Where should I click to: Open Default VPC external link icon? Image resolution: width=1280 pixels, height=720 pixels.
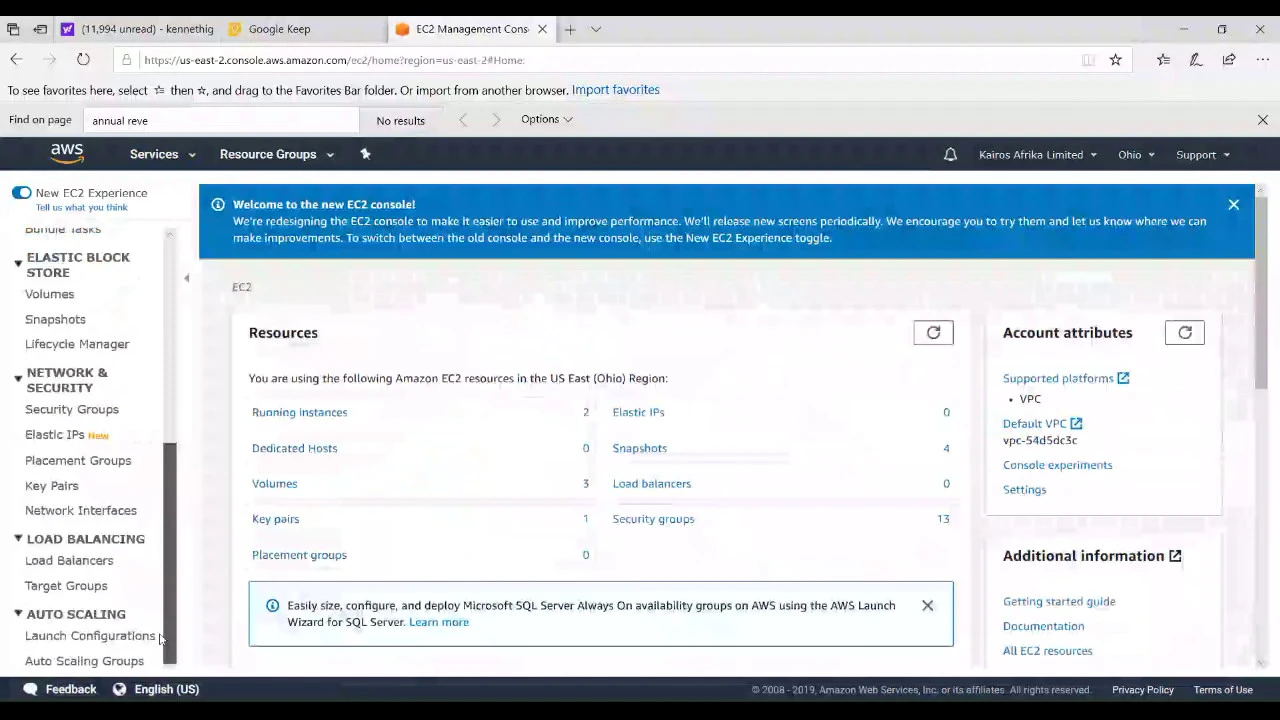pyautogui.click(x=1076, y=424)
